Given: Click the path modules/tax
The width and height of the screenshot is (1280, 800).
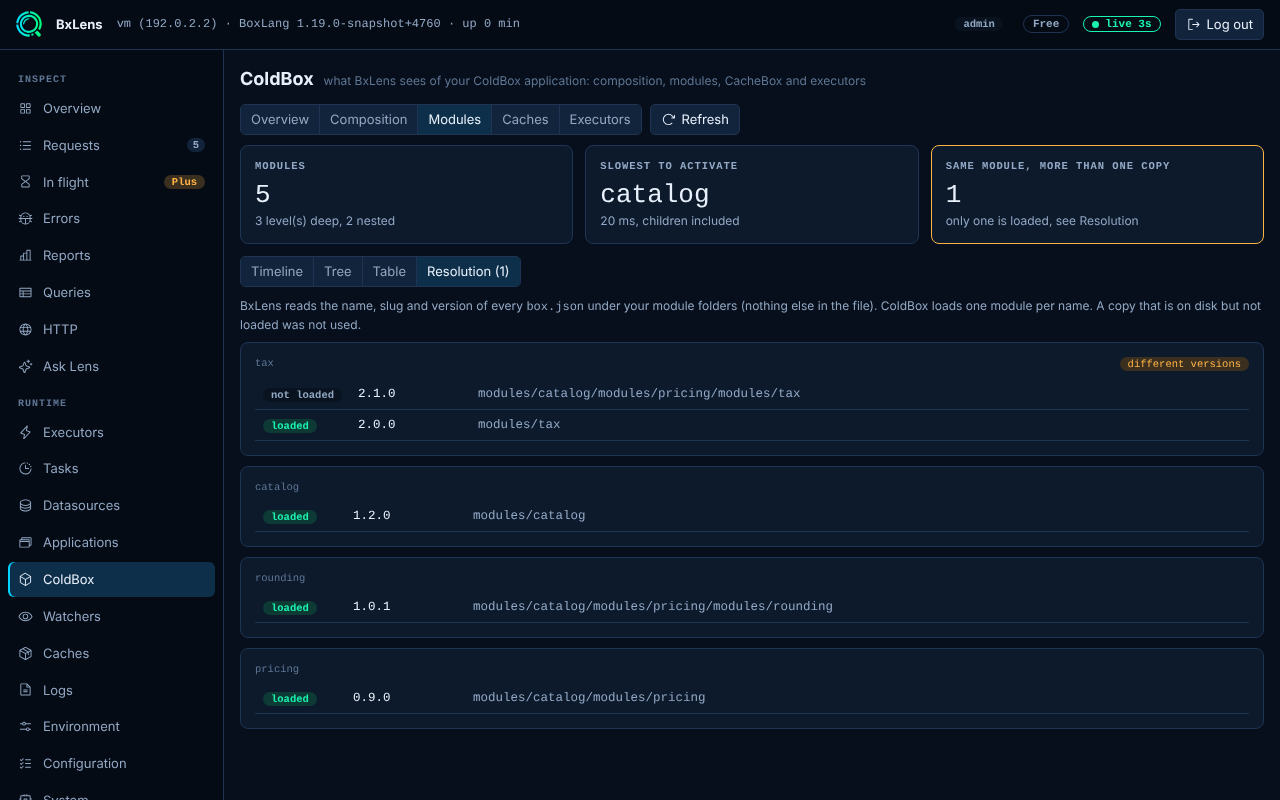Looking at the screenshot, I should [519, 424].
